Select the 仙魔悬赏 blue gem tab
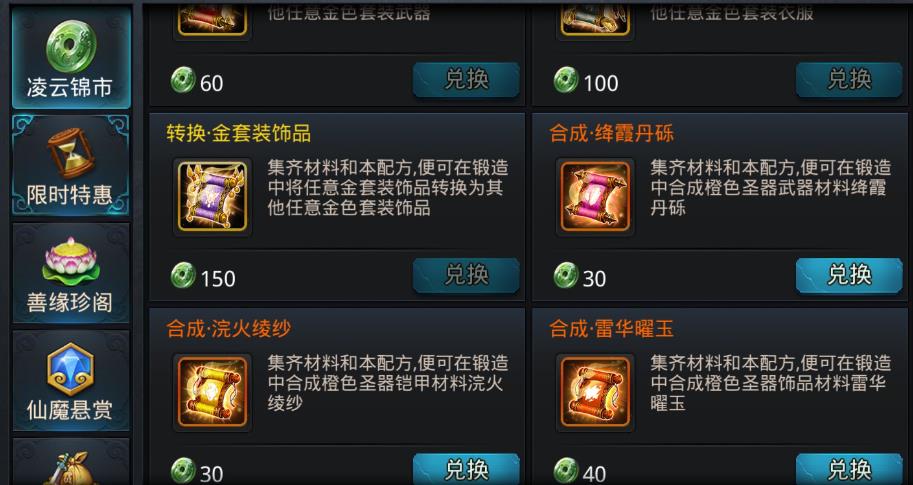Screen dimensions: 913x485 click(71, 381)
